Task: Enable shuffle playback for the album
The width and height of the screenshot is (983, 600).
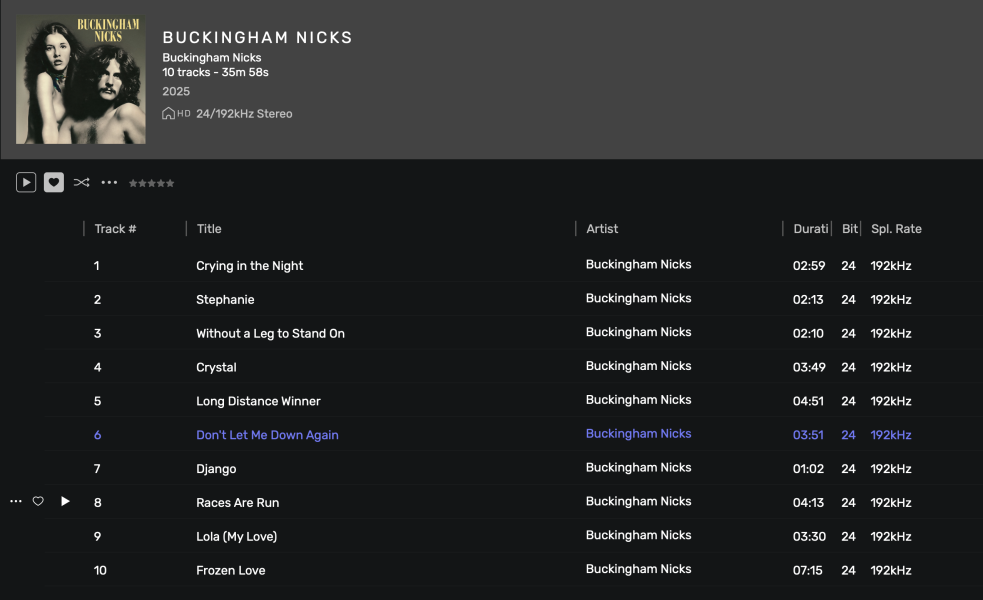Action: [82, 182]
